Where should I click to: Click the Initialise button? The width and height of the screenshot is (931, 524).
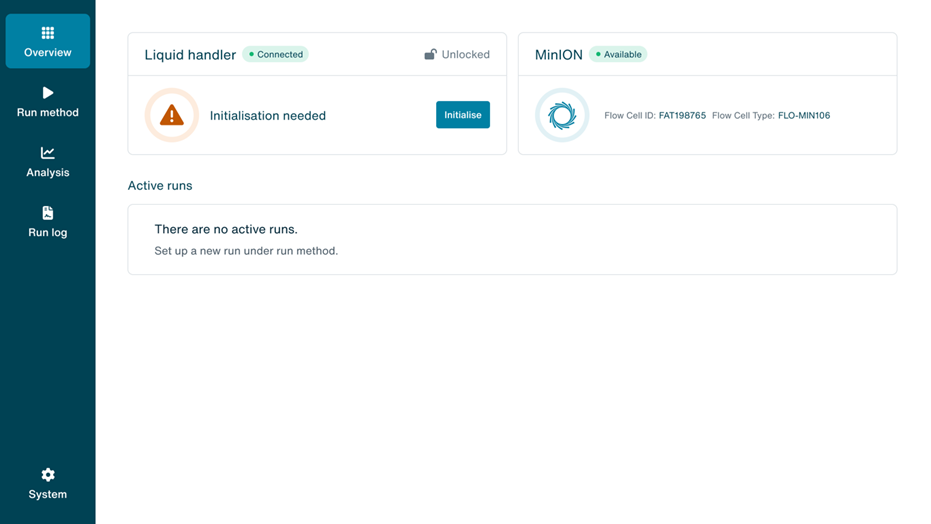(463, 115)
